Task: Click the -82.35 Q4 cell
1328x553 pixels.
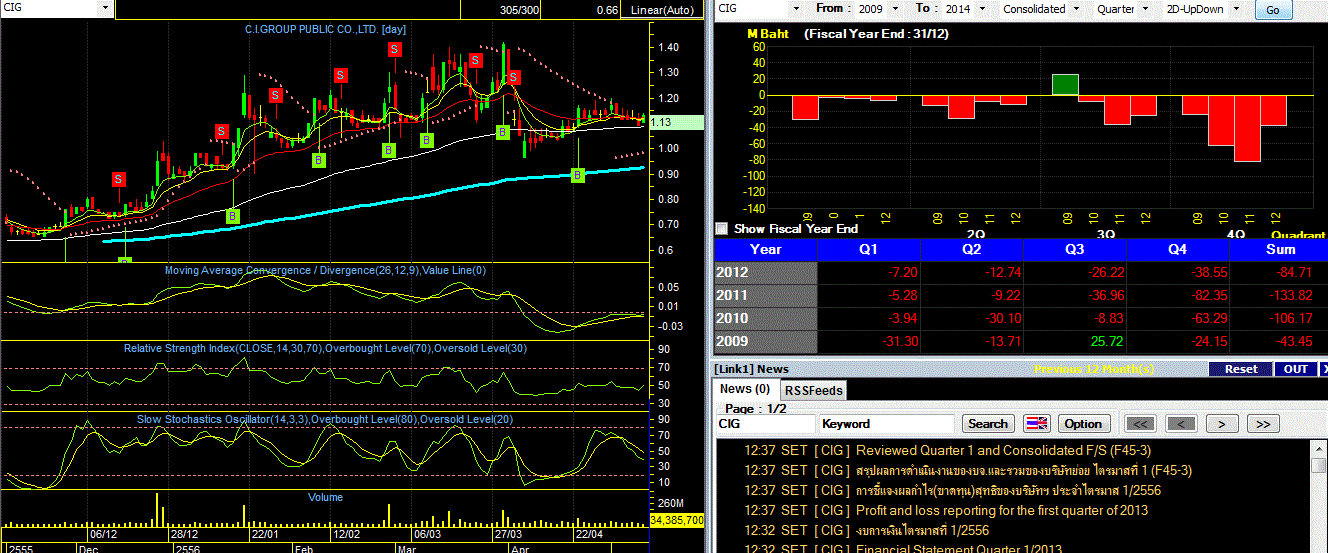Action: (1178, 295)
